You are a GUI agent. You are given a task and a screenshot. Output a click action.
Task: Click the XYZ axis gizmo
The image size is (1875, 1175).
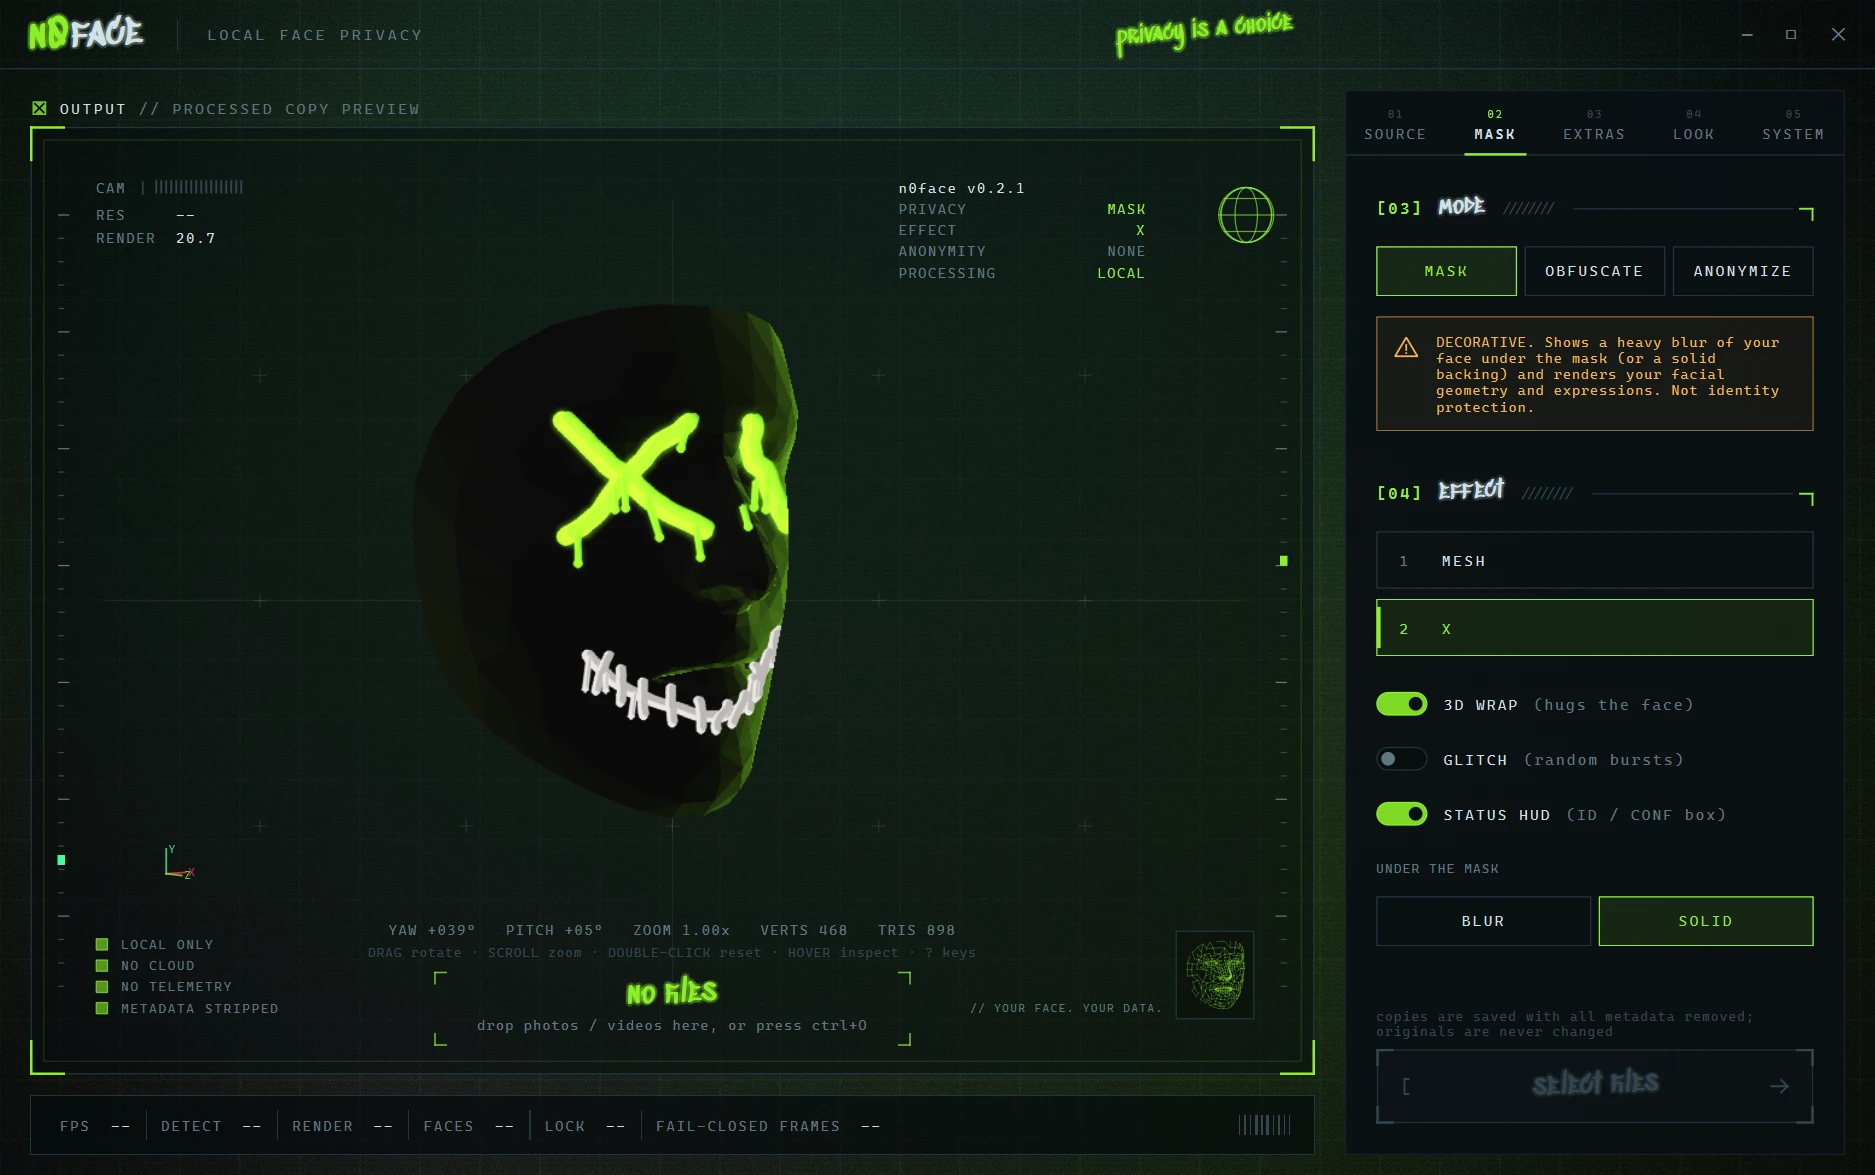pyautogui.click(x=179, y=863)
